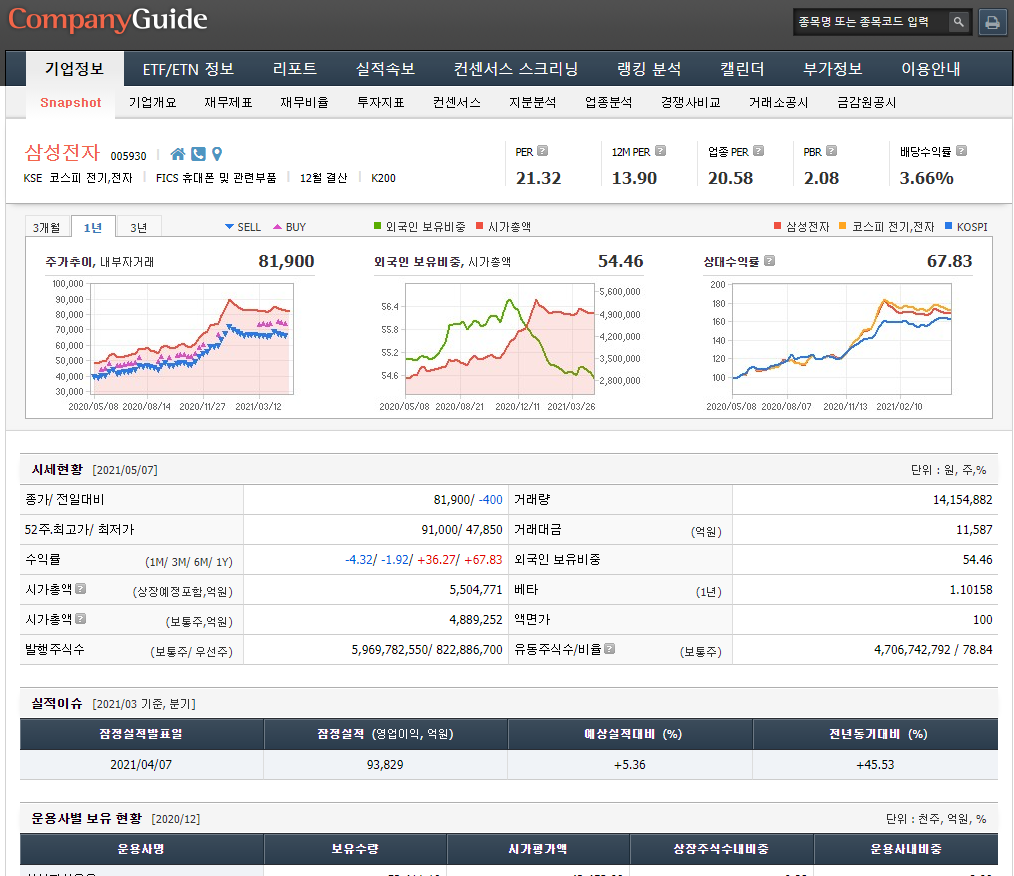This screenshot has height=876, width=1014.
Task: Click help icon next to PBR
Action: coord(832,151)
